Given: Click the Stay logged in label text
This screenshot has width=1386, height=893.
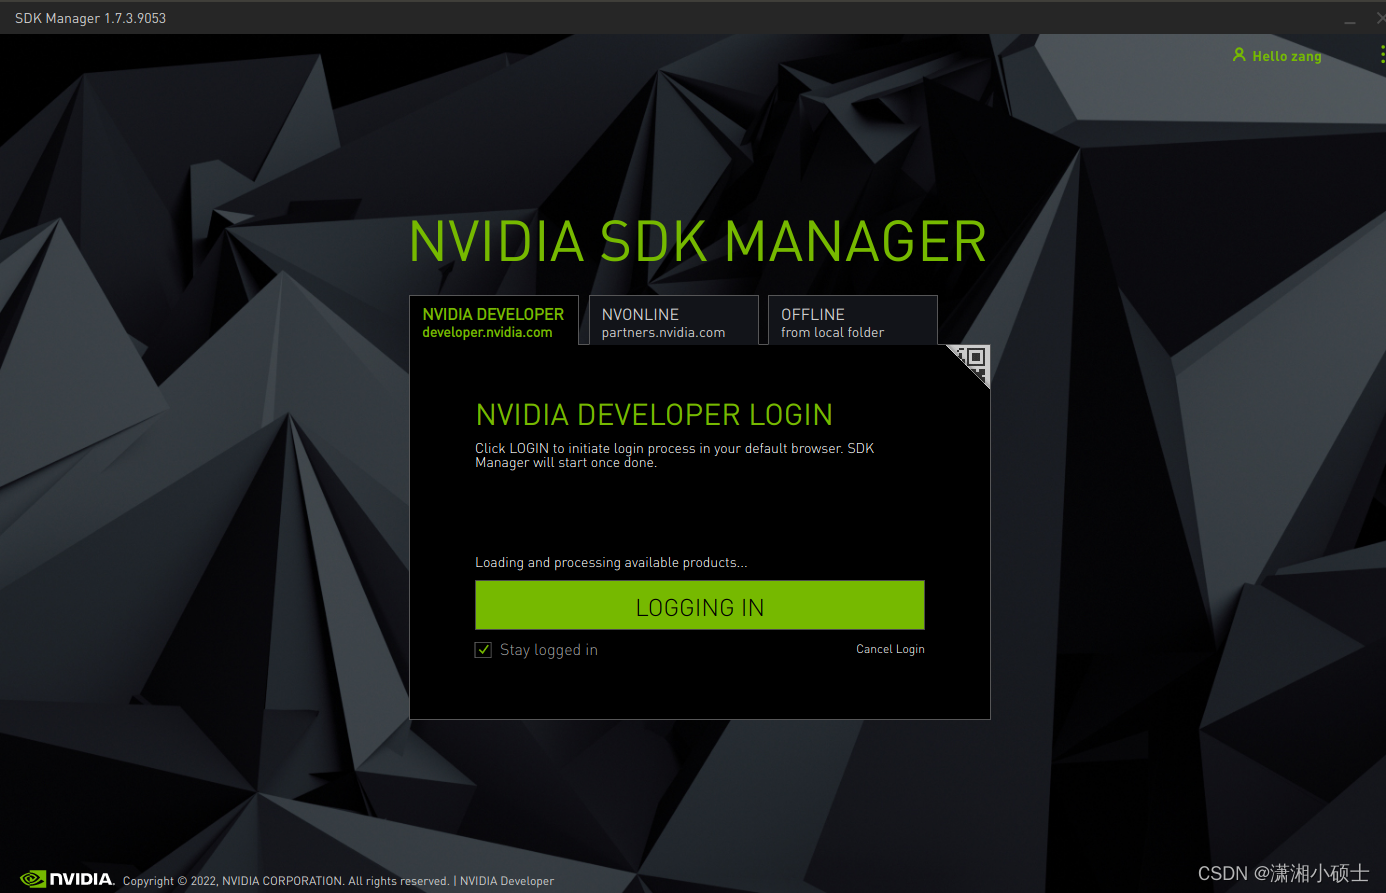Looking at the screenshot, I should point(549,650).
